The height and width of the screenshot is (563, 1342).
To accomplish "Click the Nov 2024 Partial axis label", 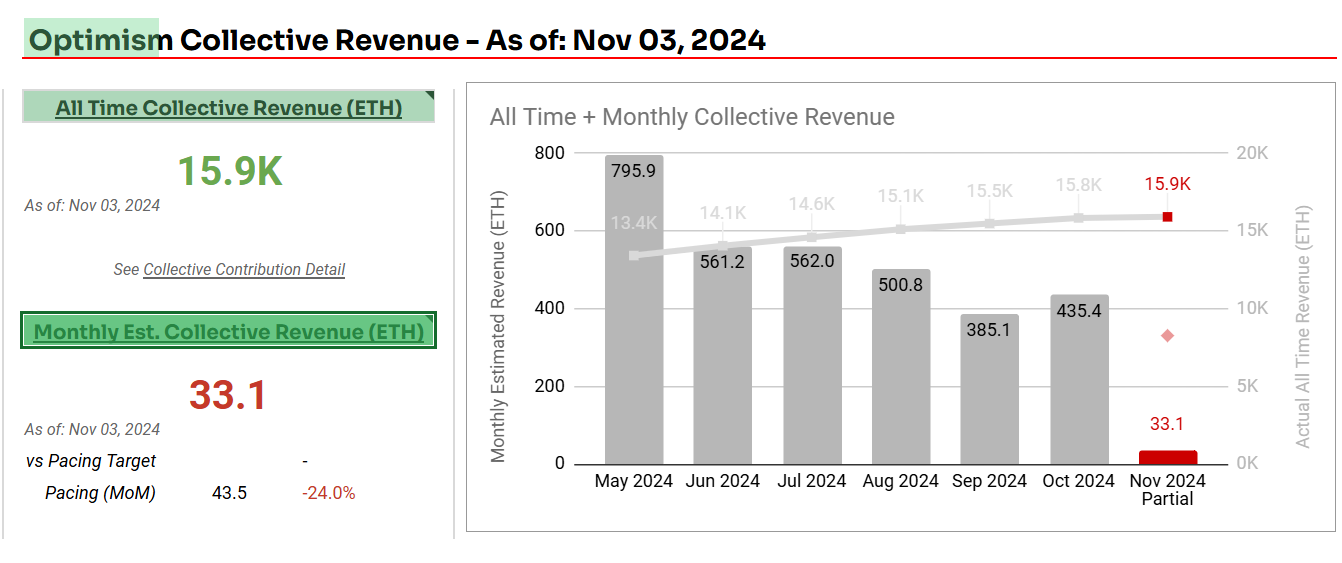I will pyautogui.click(x=1168, y=489).
